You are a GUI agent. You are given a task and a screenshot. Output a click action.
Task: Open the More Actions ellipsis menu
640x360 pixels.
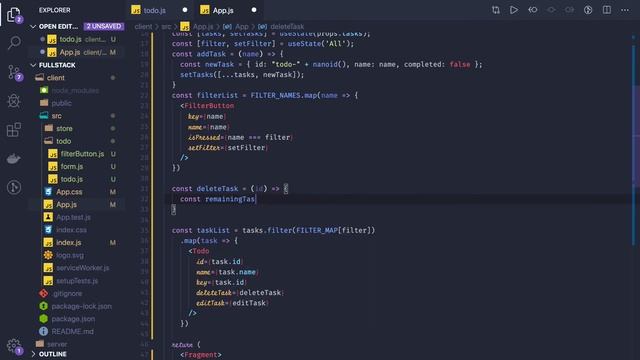tap(625, 10)
